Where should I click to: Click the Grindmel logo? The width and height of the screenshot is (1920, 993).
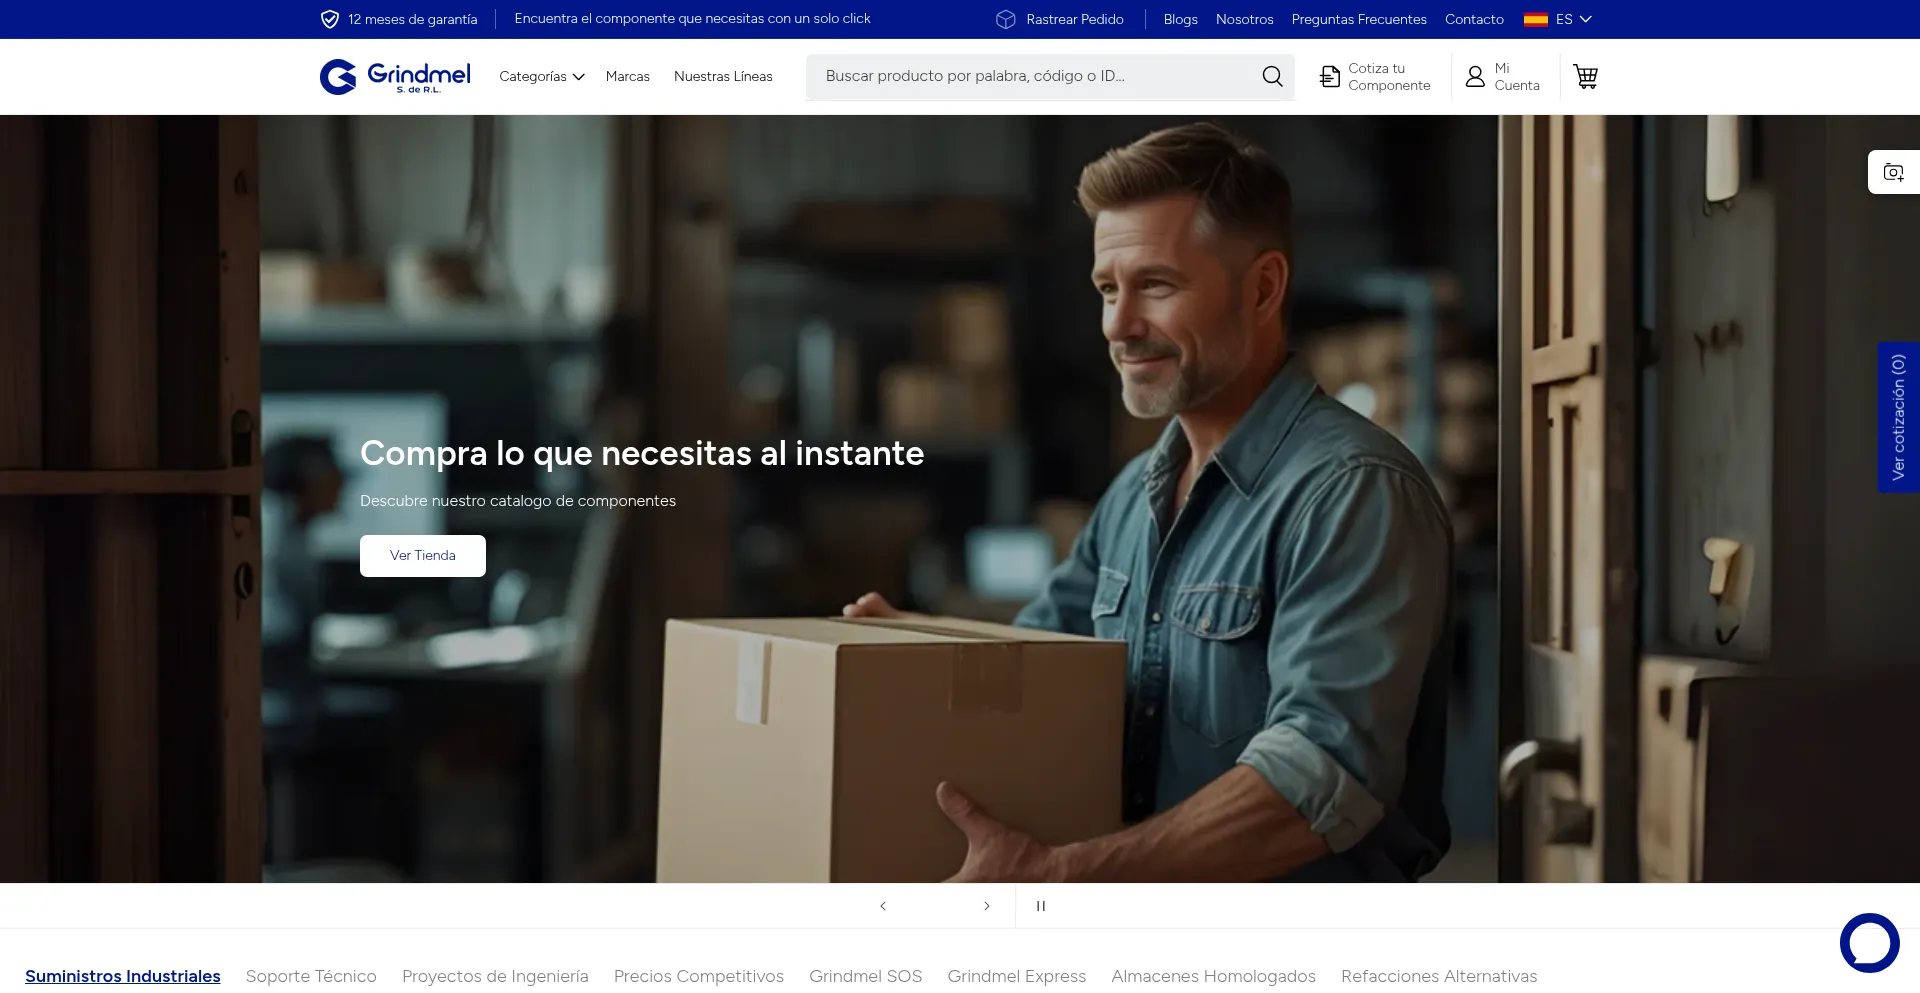click(394, 77)
